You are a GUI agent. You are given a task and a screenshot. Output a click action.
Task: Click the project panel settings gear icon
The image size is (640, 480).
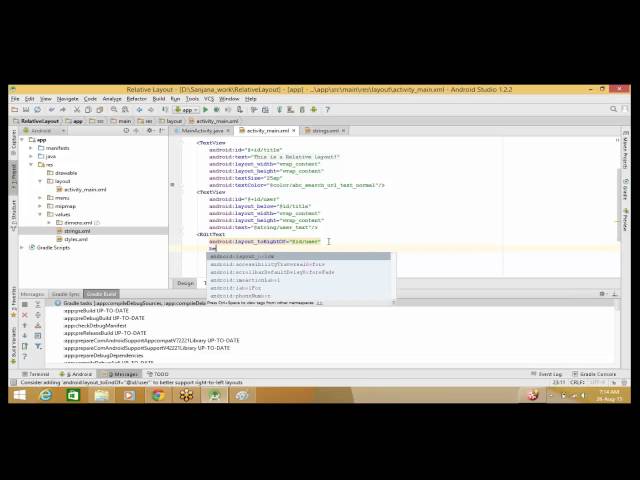pyautogui.click(x=150, y=131)
